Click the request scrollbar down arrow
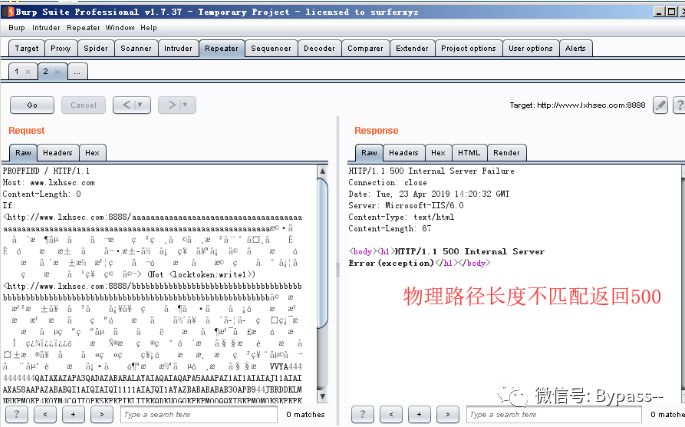 [322, 396]
